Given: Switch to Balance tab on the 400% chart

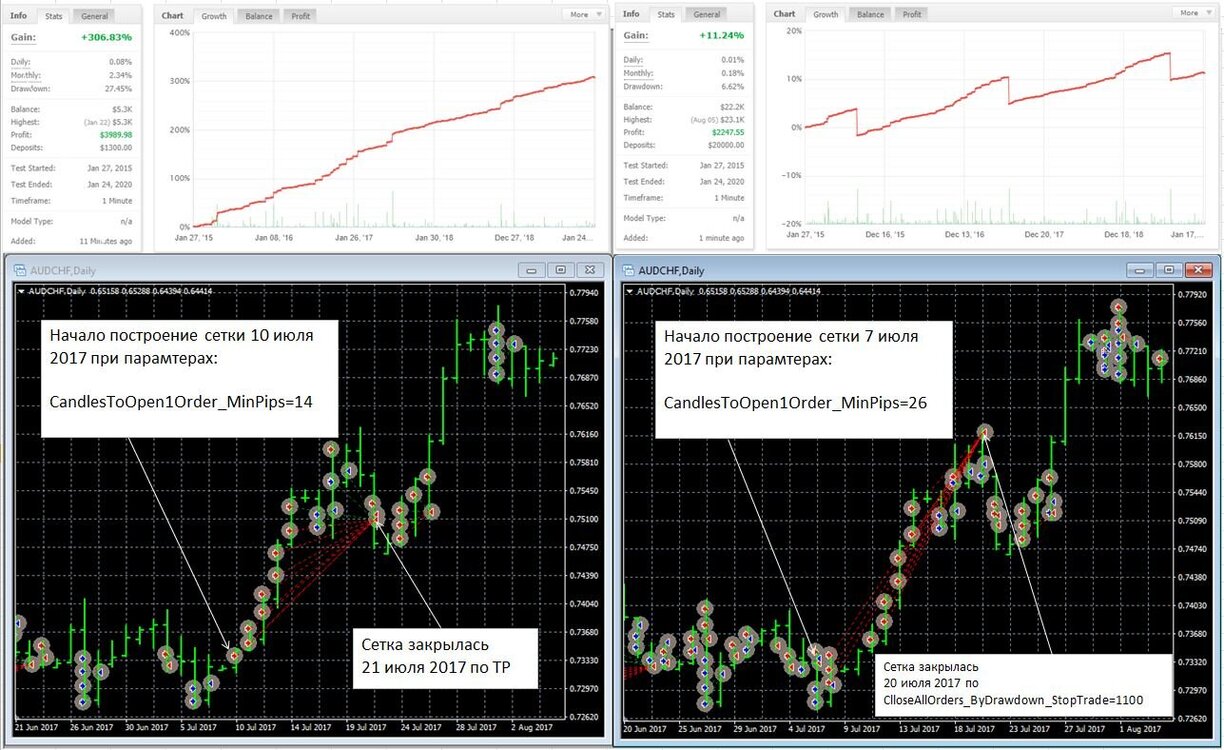Looking at the screenshot, I should click(x=258, y=16).
